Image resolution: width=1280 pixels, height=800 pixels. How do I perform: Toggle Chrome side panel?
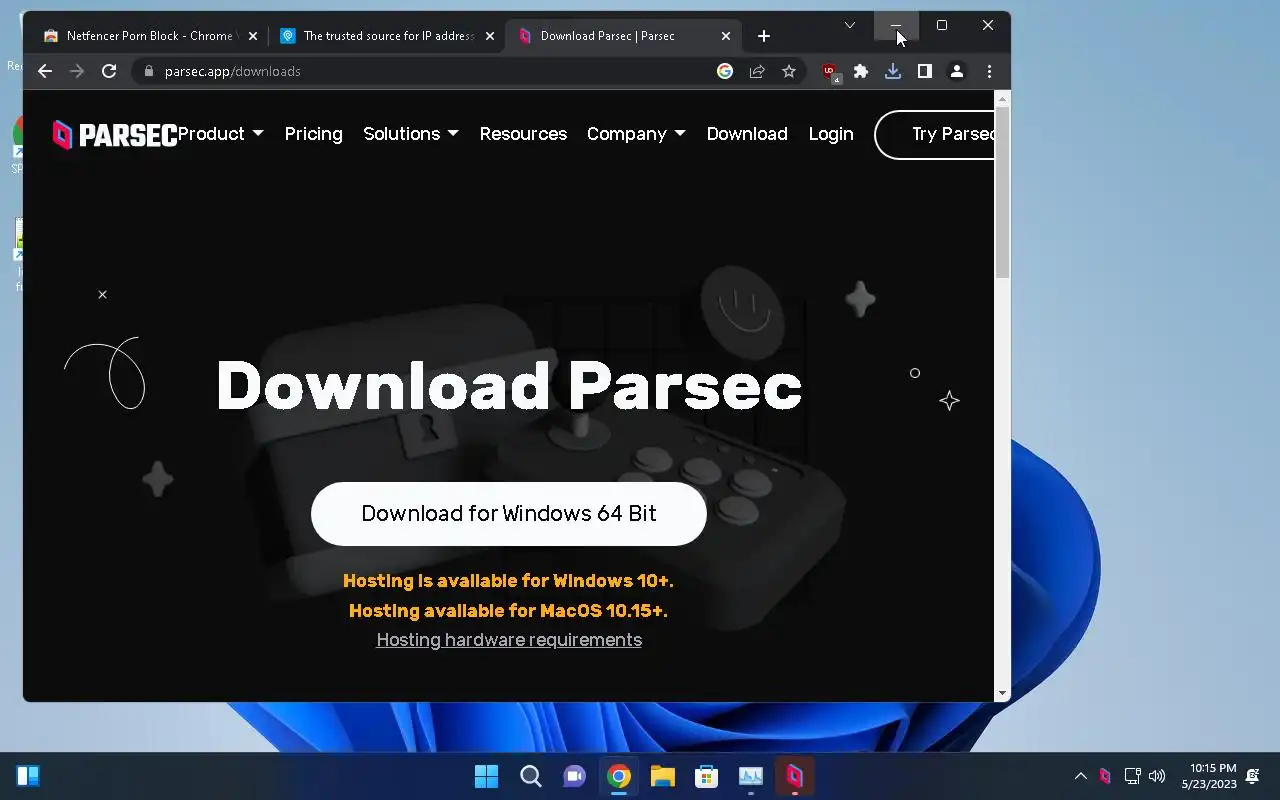(x=925, y=71)
